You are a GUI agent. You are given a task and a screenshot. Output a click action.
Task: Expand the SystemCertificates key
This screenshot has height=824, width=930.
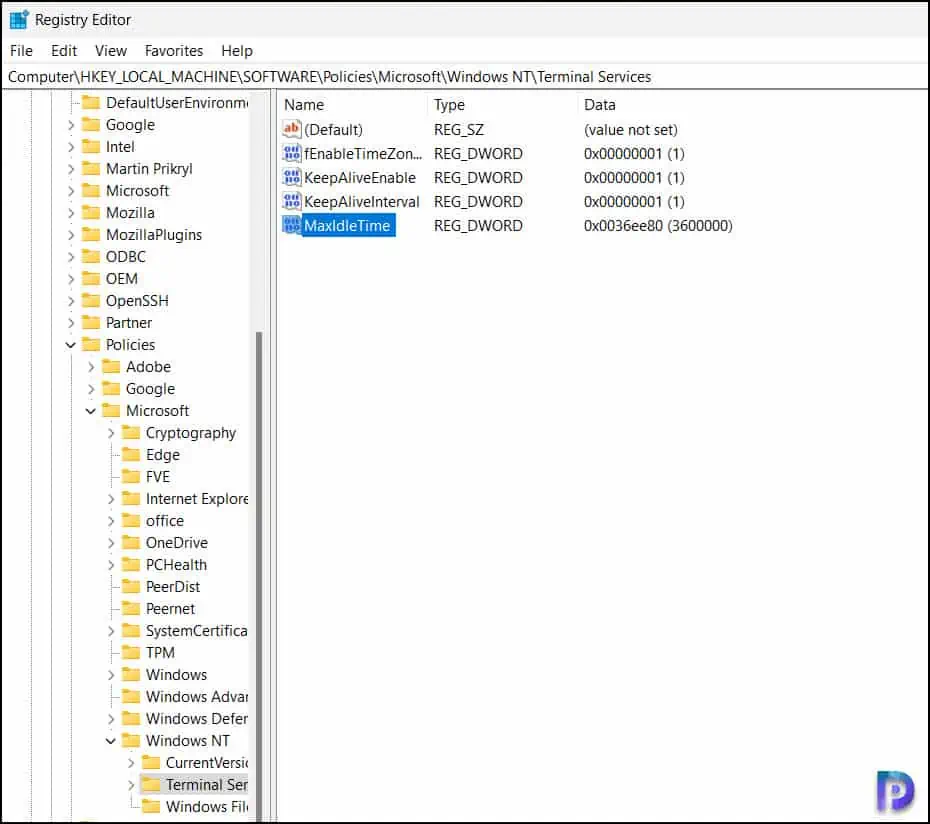[111, 630]
